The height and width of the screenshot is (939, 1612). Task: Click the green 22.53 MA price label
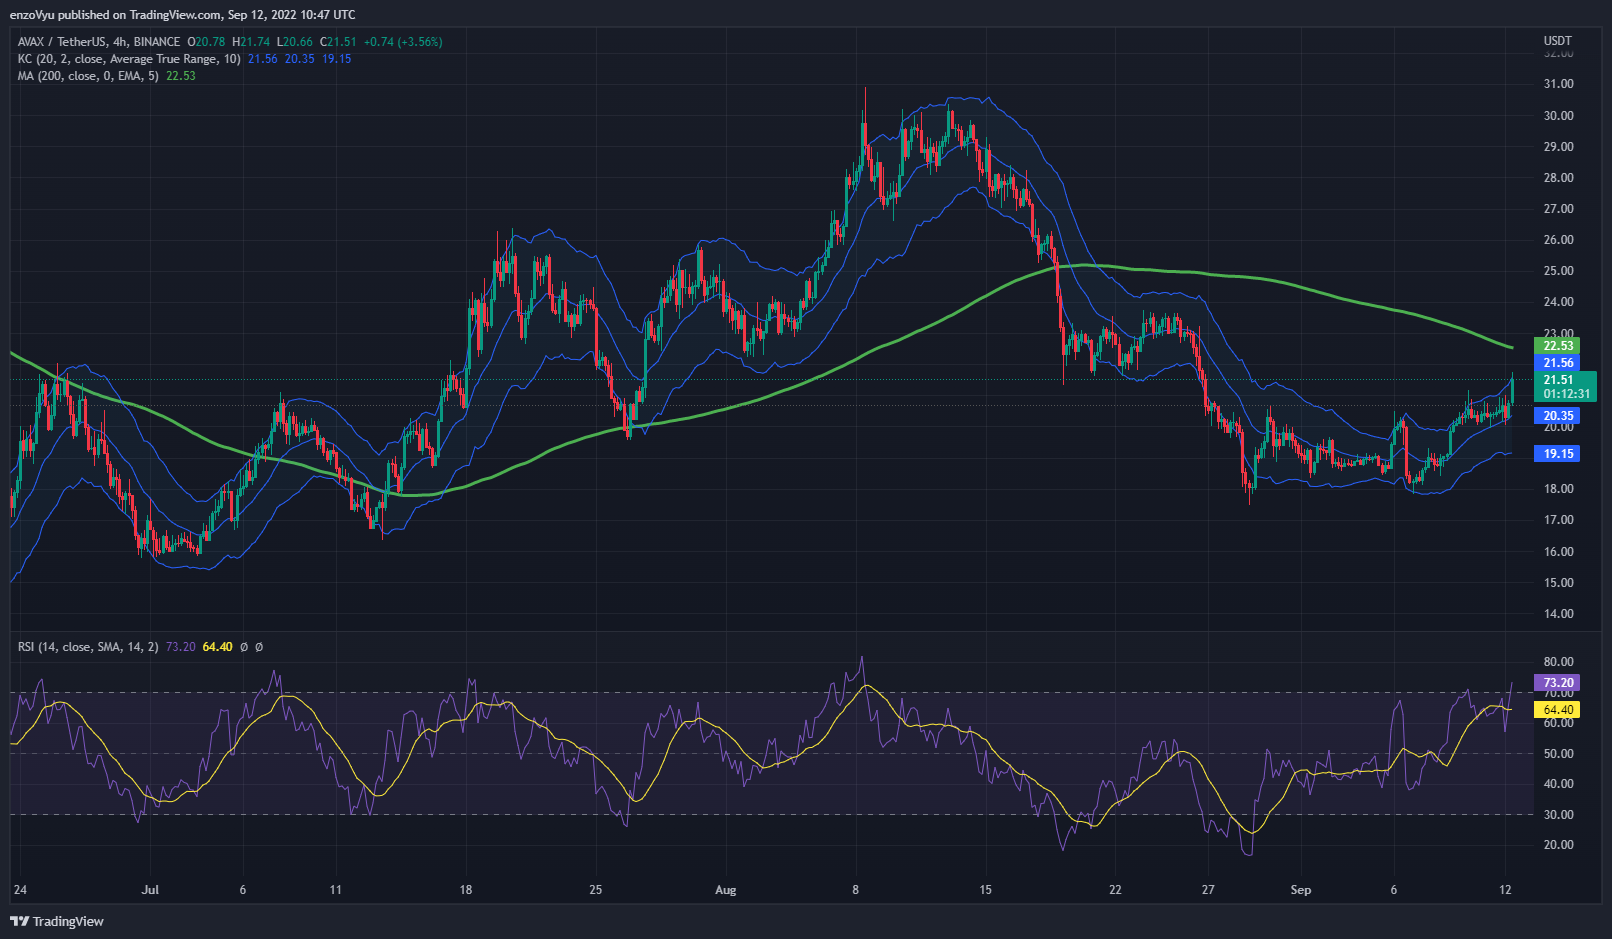point(1557,346)
